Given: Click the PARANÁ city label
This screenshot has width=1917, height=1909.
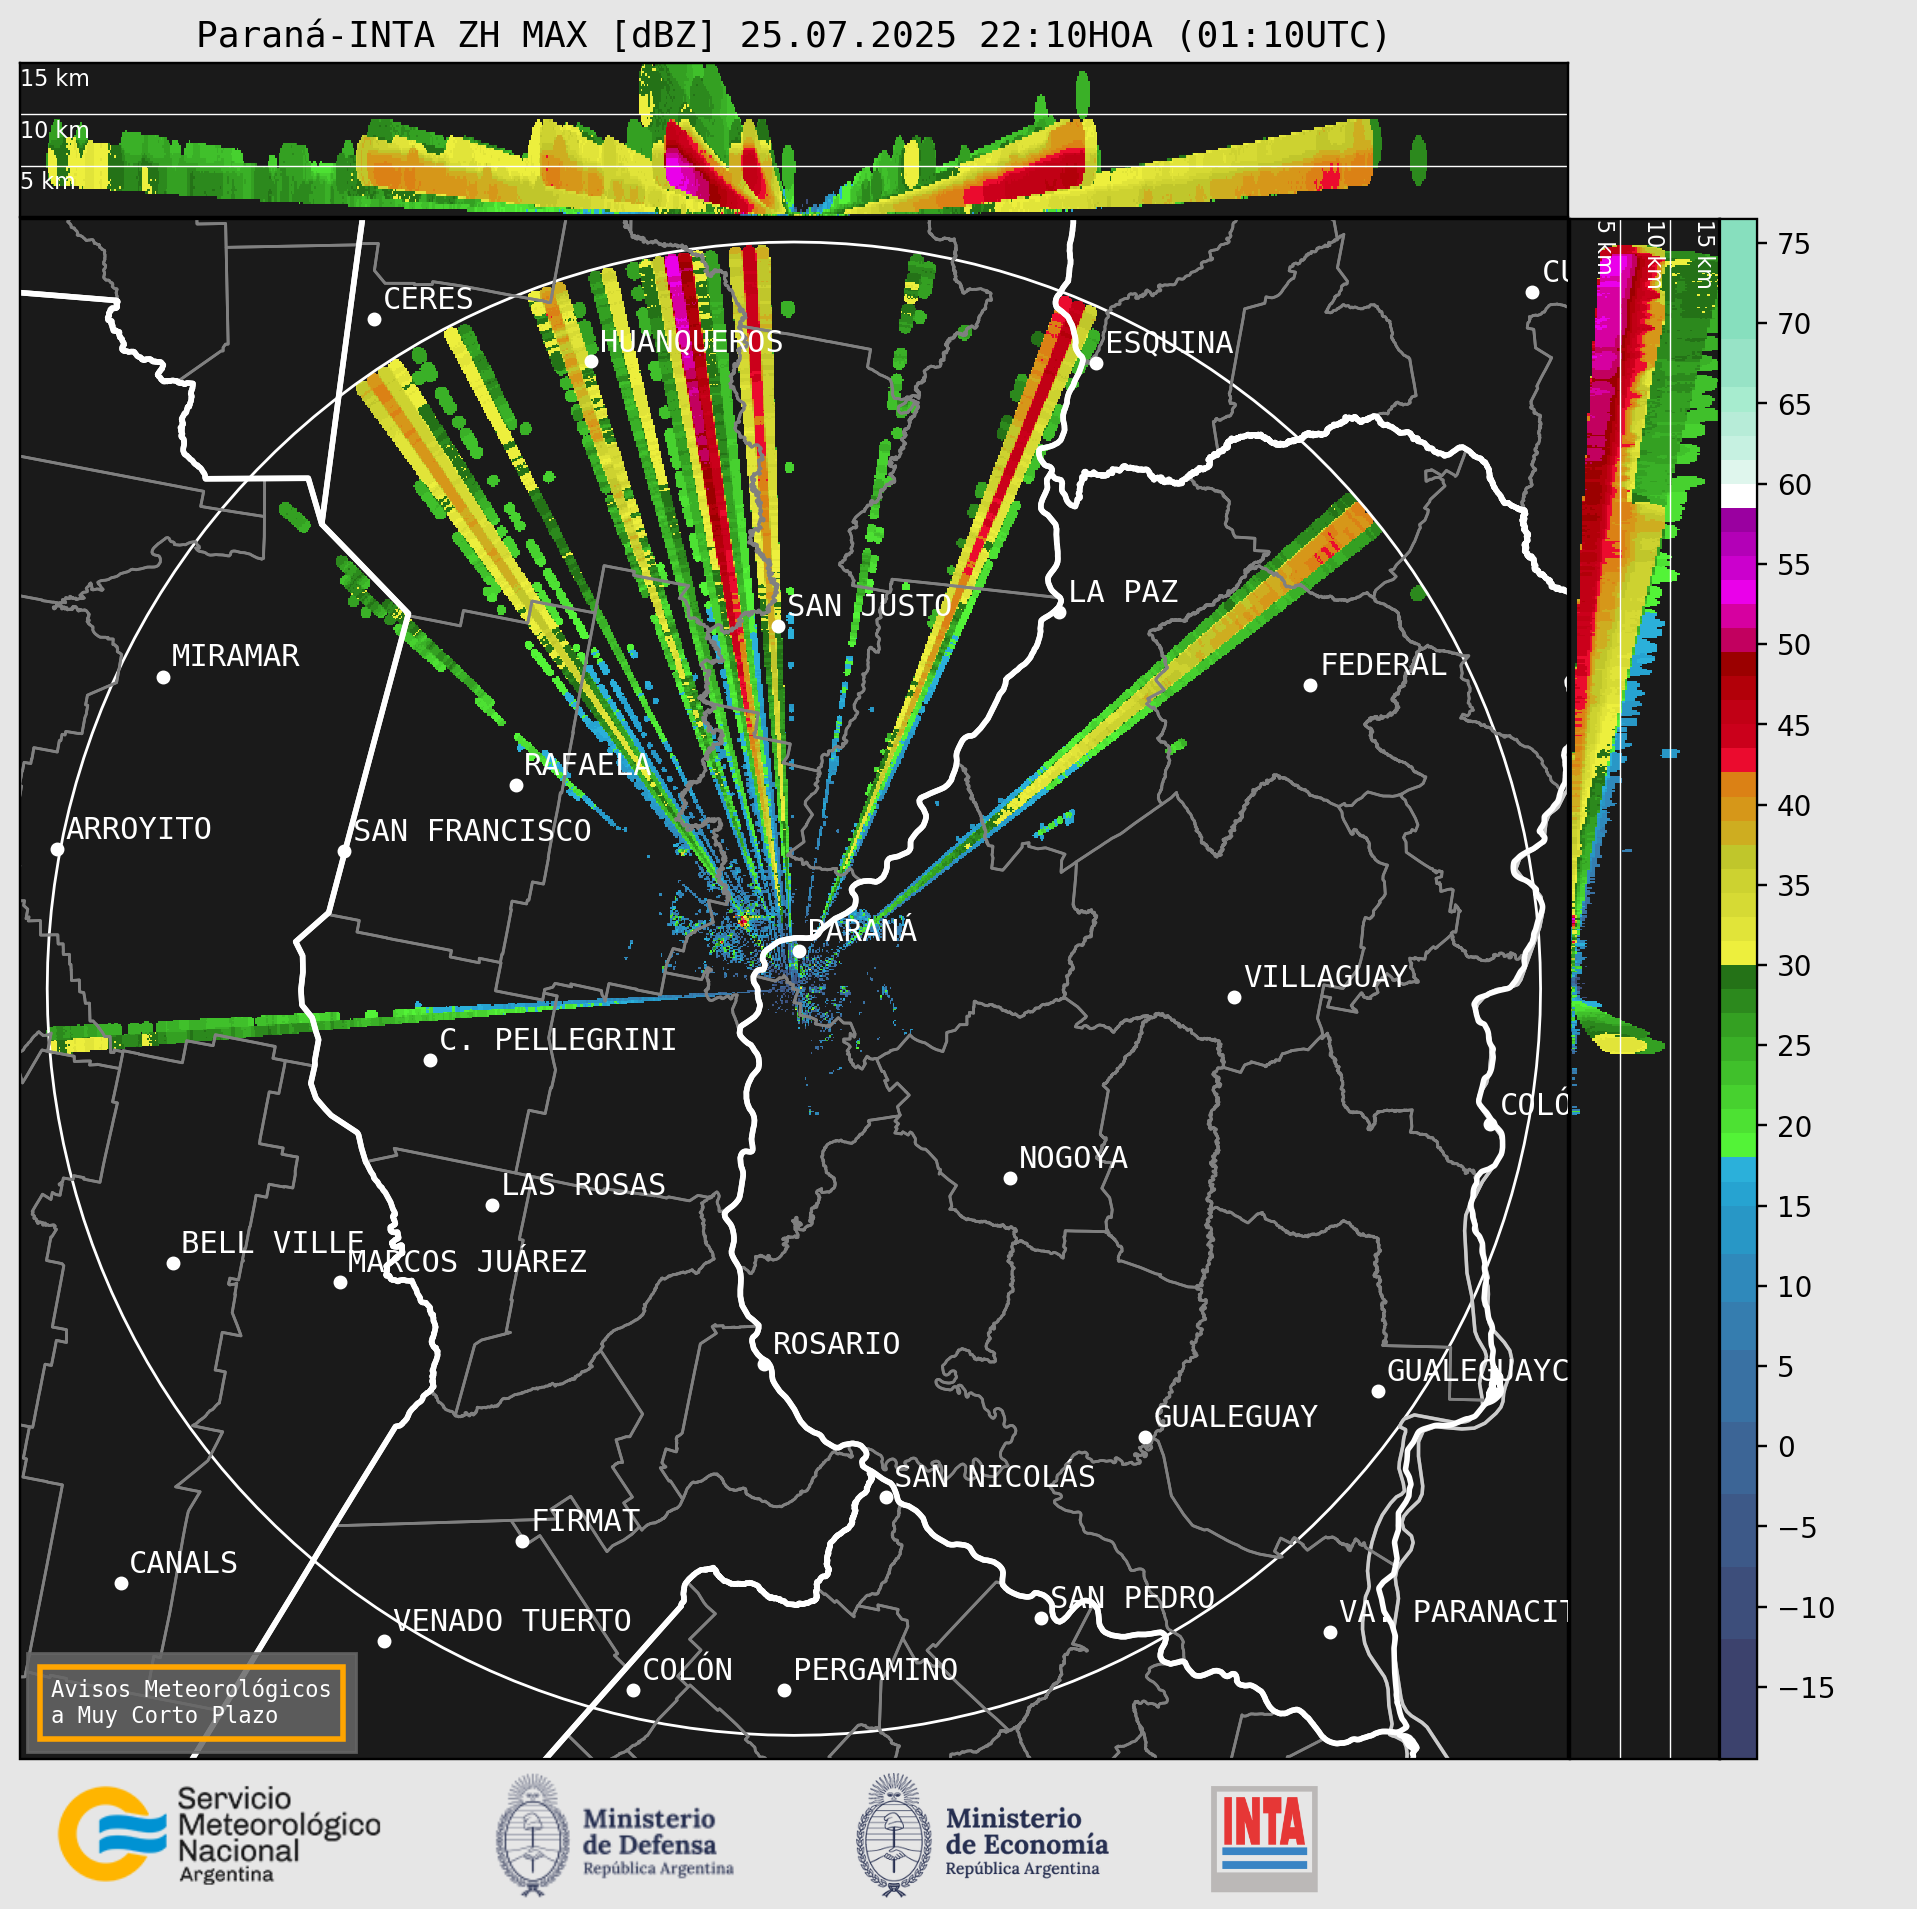Looking at the screenshot, I should click(x=862, y=930).
